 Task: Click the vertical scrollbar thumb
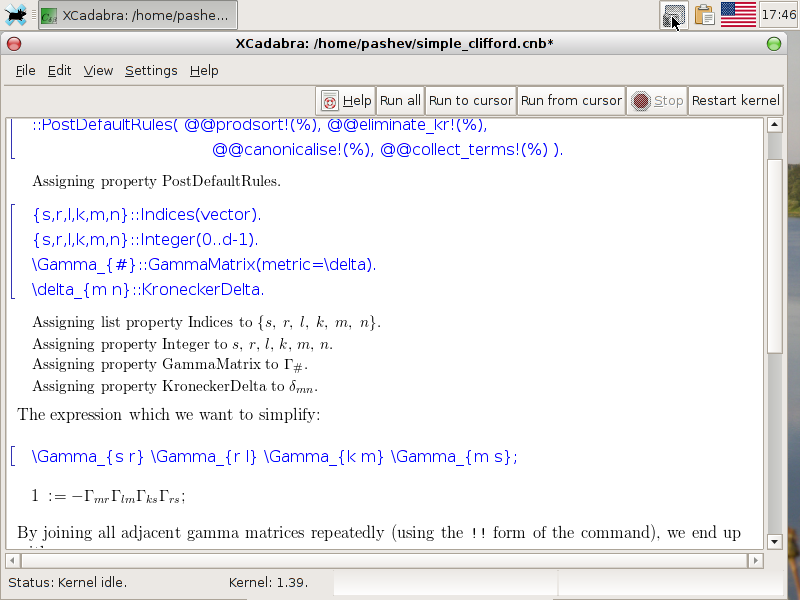(x=774, y=256)
